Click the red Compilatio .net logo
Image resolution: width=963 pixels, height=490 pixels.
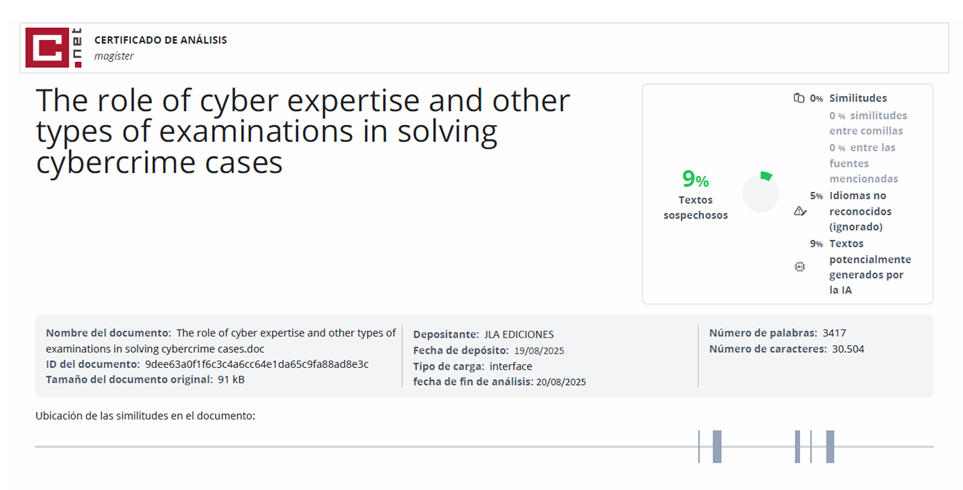(x=53, y=47)
